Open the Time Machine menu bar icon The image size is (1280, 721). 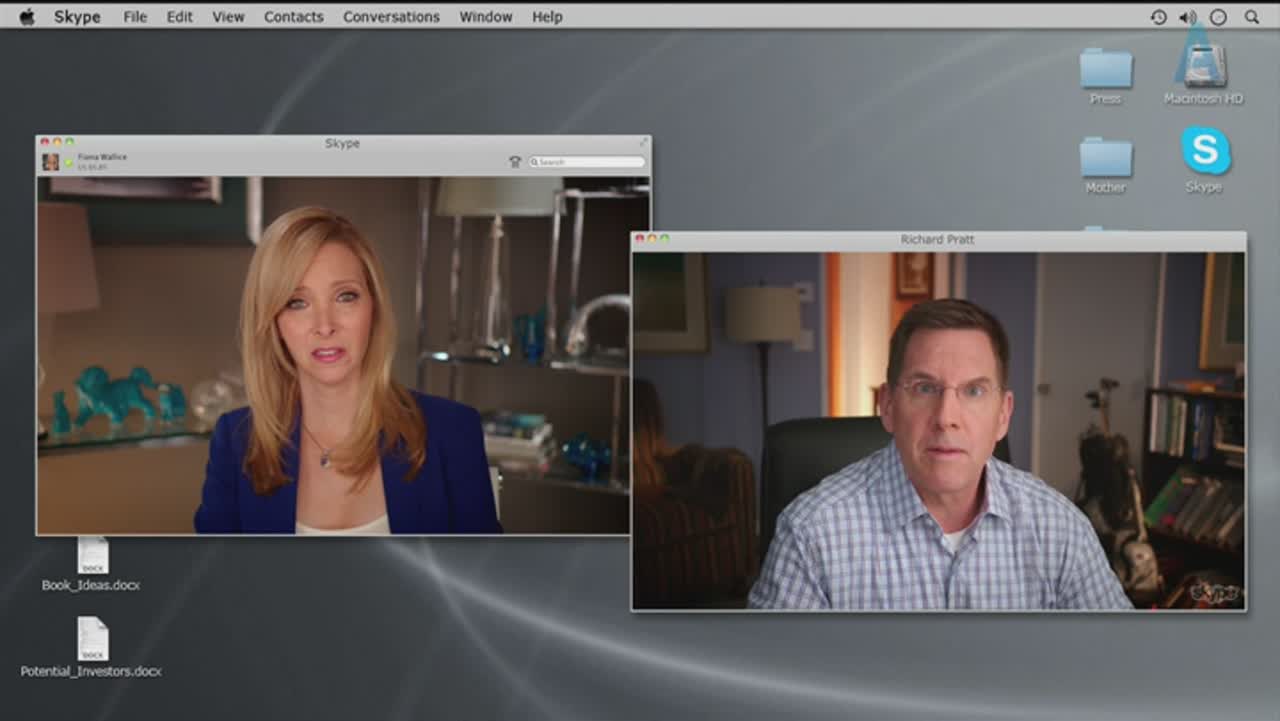(x=1158, y=17)
